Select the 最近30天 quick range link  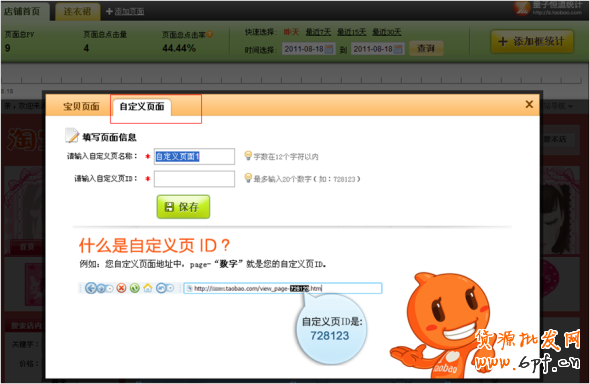pos(386,32)
